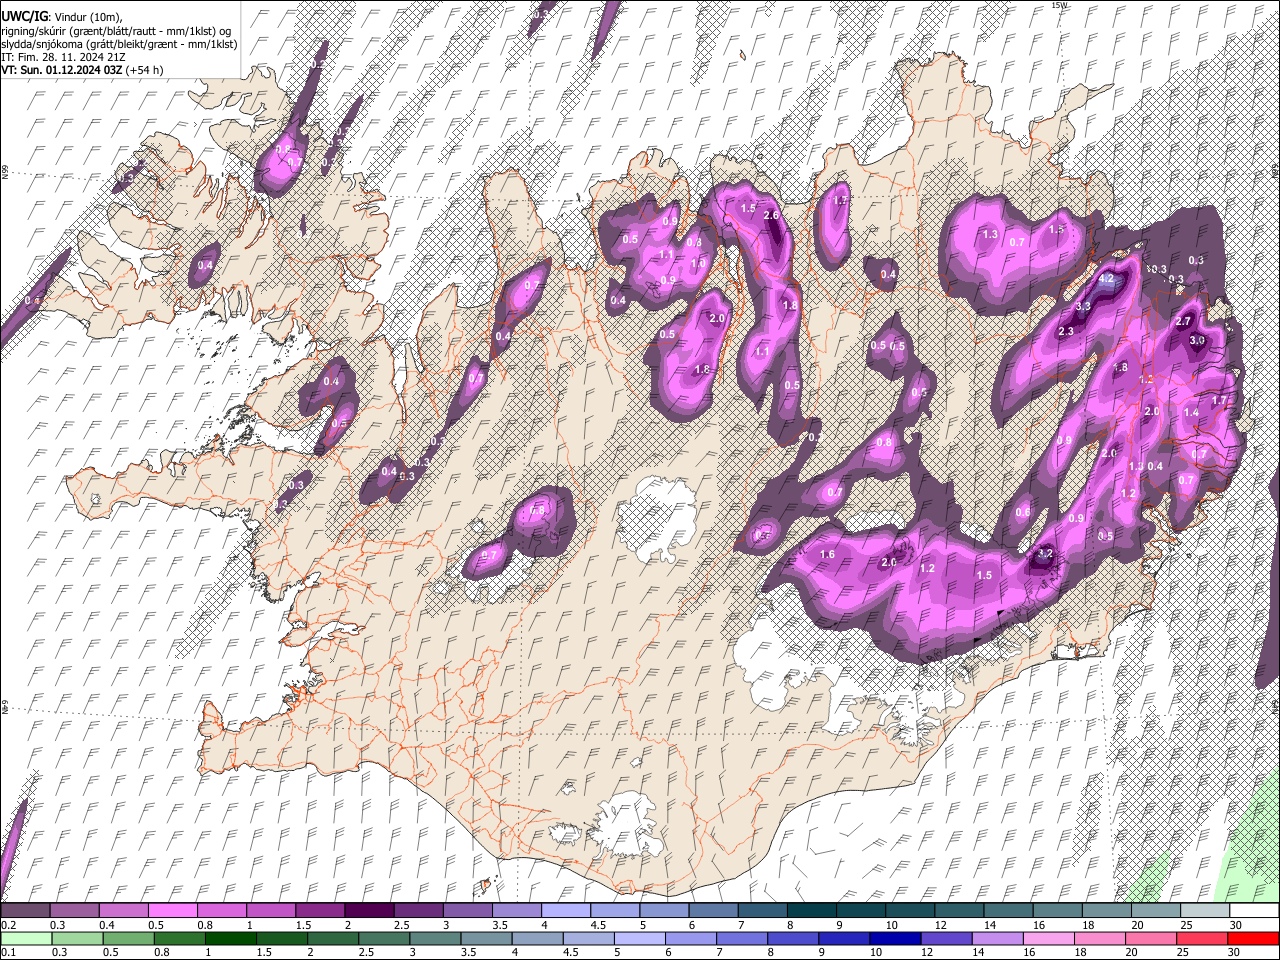Click the 'VT: Sun. 01.12.2024 03Z' valid time
Image resolution: width=1280 pixels, height=960 pixels.
[x=62, y=70]
